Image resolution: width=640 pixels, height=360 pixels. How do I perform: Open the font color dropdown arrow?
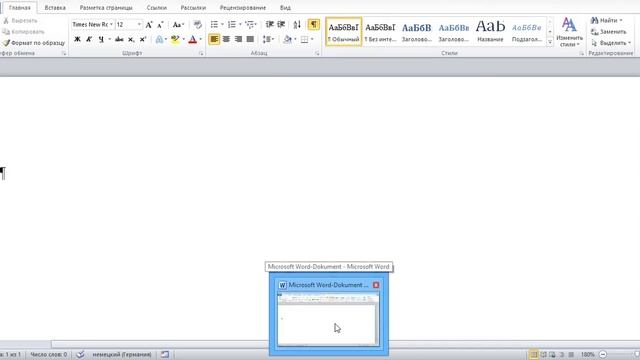(200, 39)
